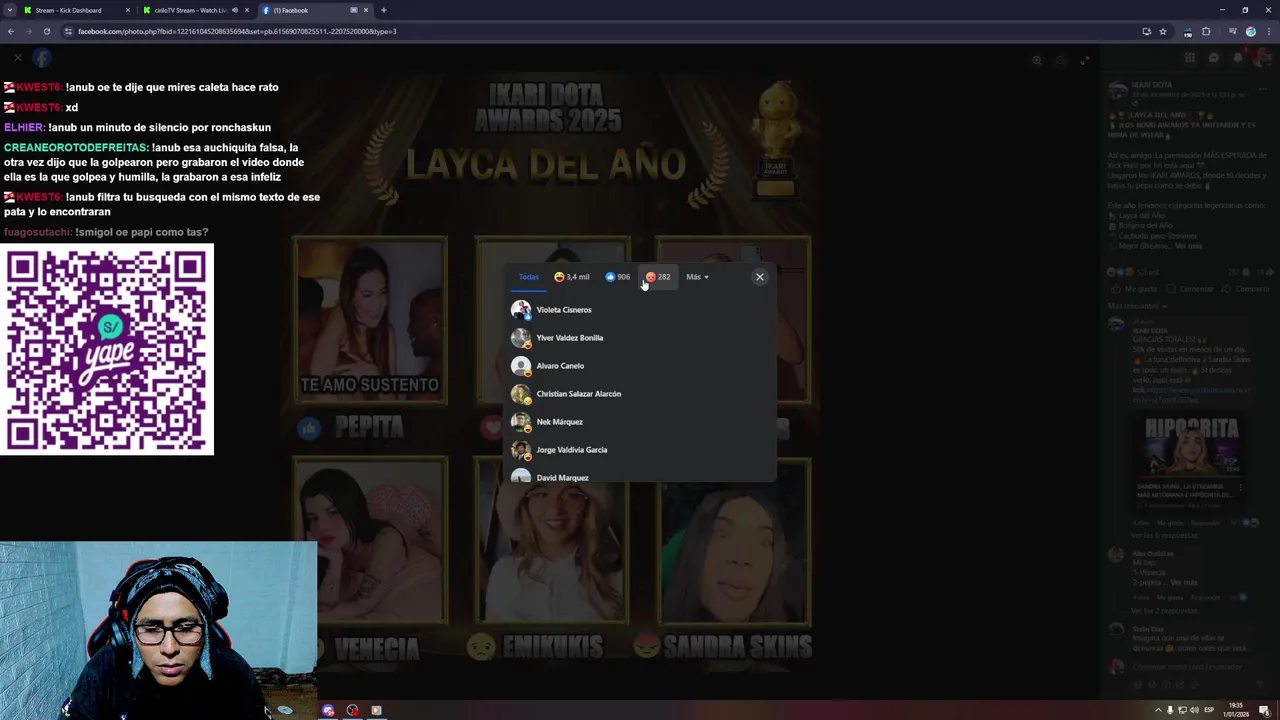The width and height of the screenshot is (1280, 720).
Task: Open the browser three-dot menu
Action: 1268,31
